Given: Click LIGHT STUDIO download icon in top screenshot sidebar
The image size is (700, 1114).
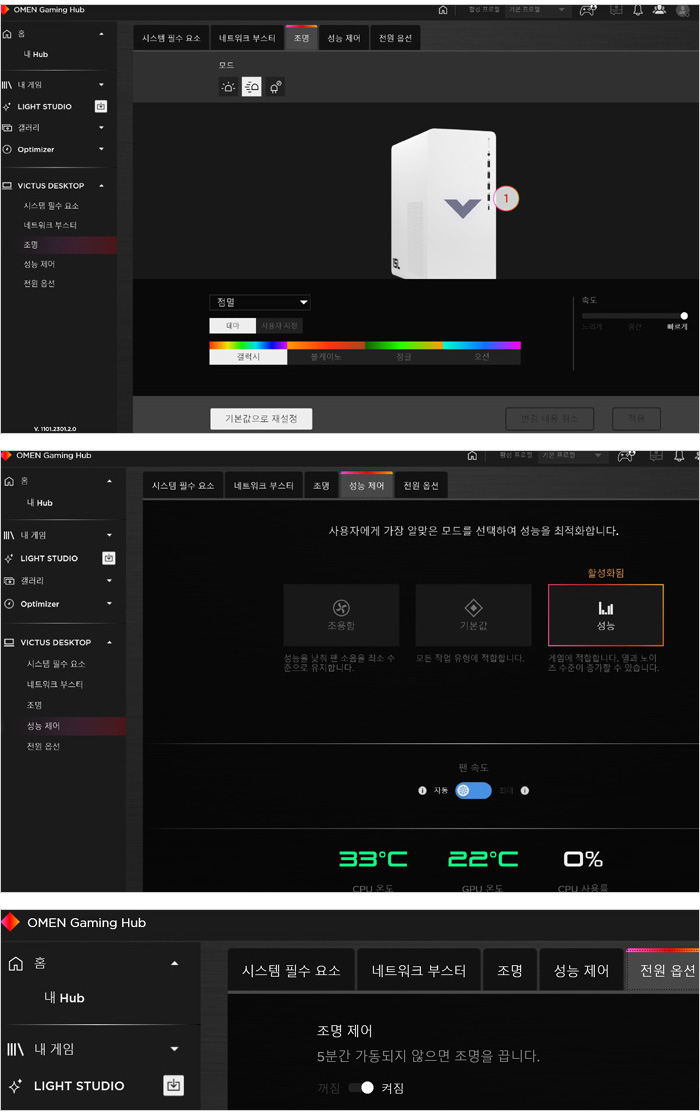Looking at the screenshot, I should 101,106.
